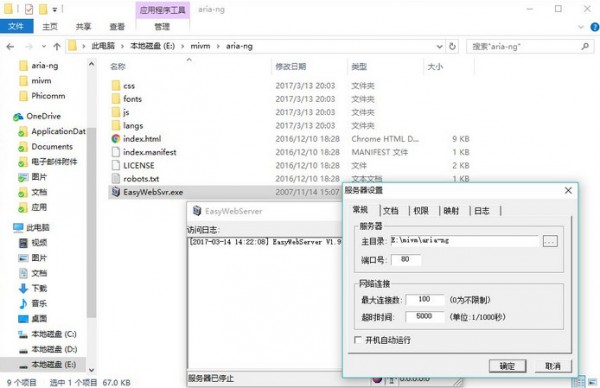Select the EasyWebSvr.exe application icon
Viewport: 600px width, 388px height.
(116, 192)
